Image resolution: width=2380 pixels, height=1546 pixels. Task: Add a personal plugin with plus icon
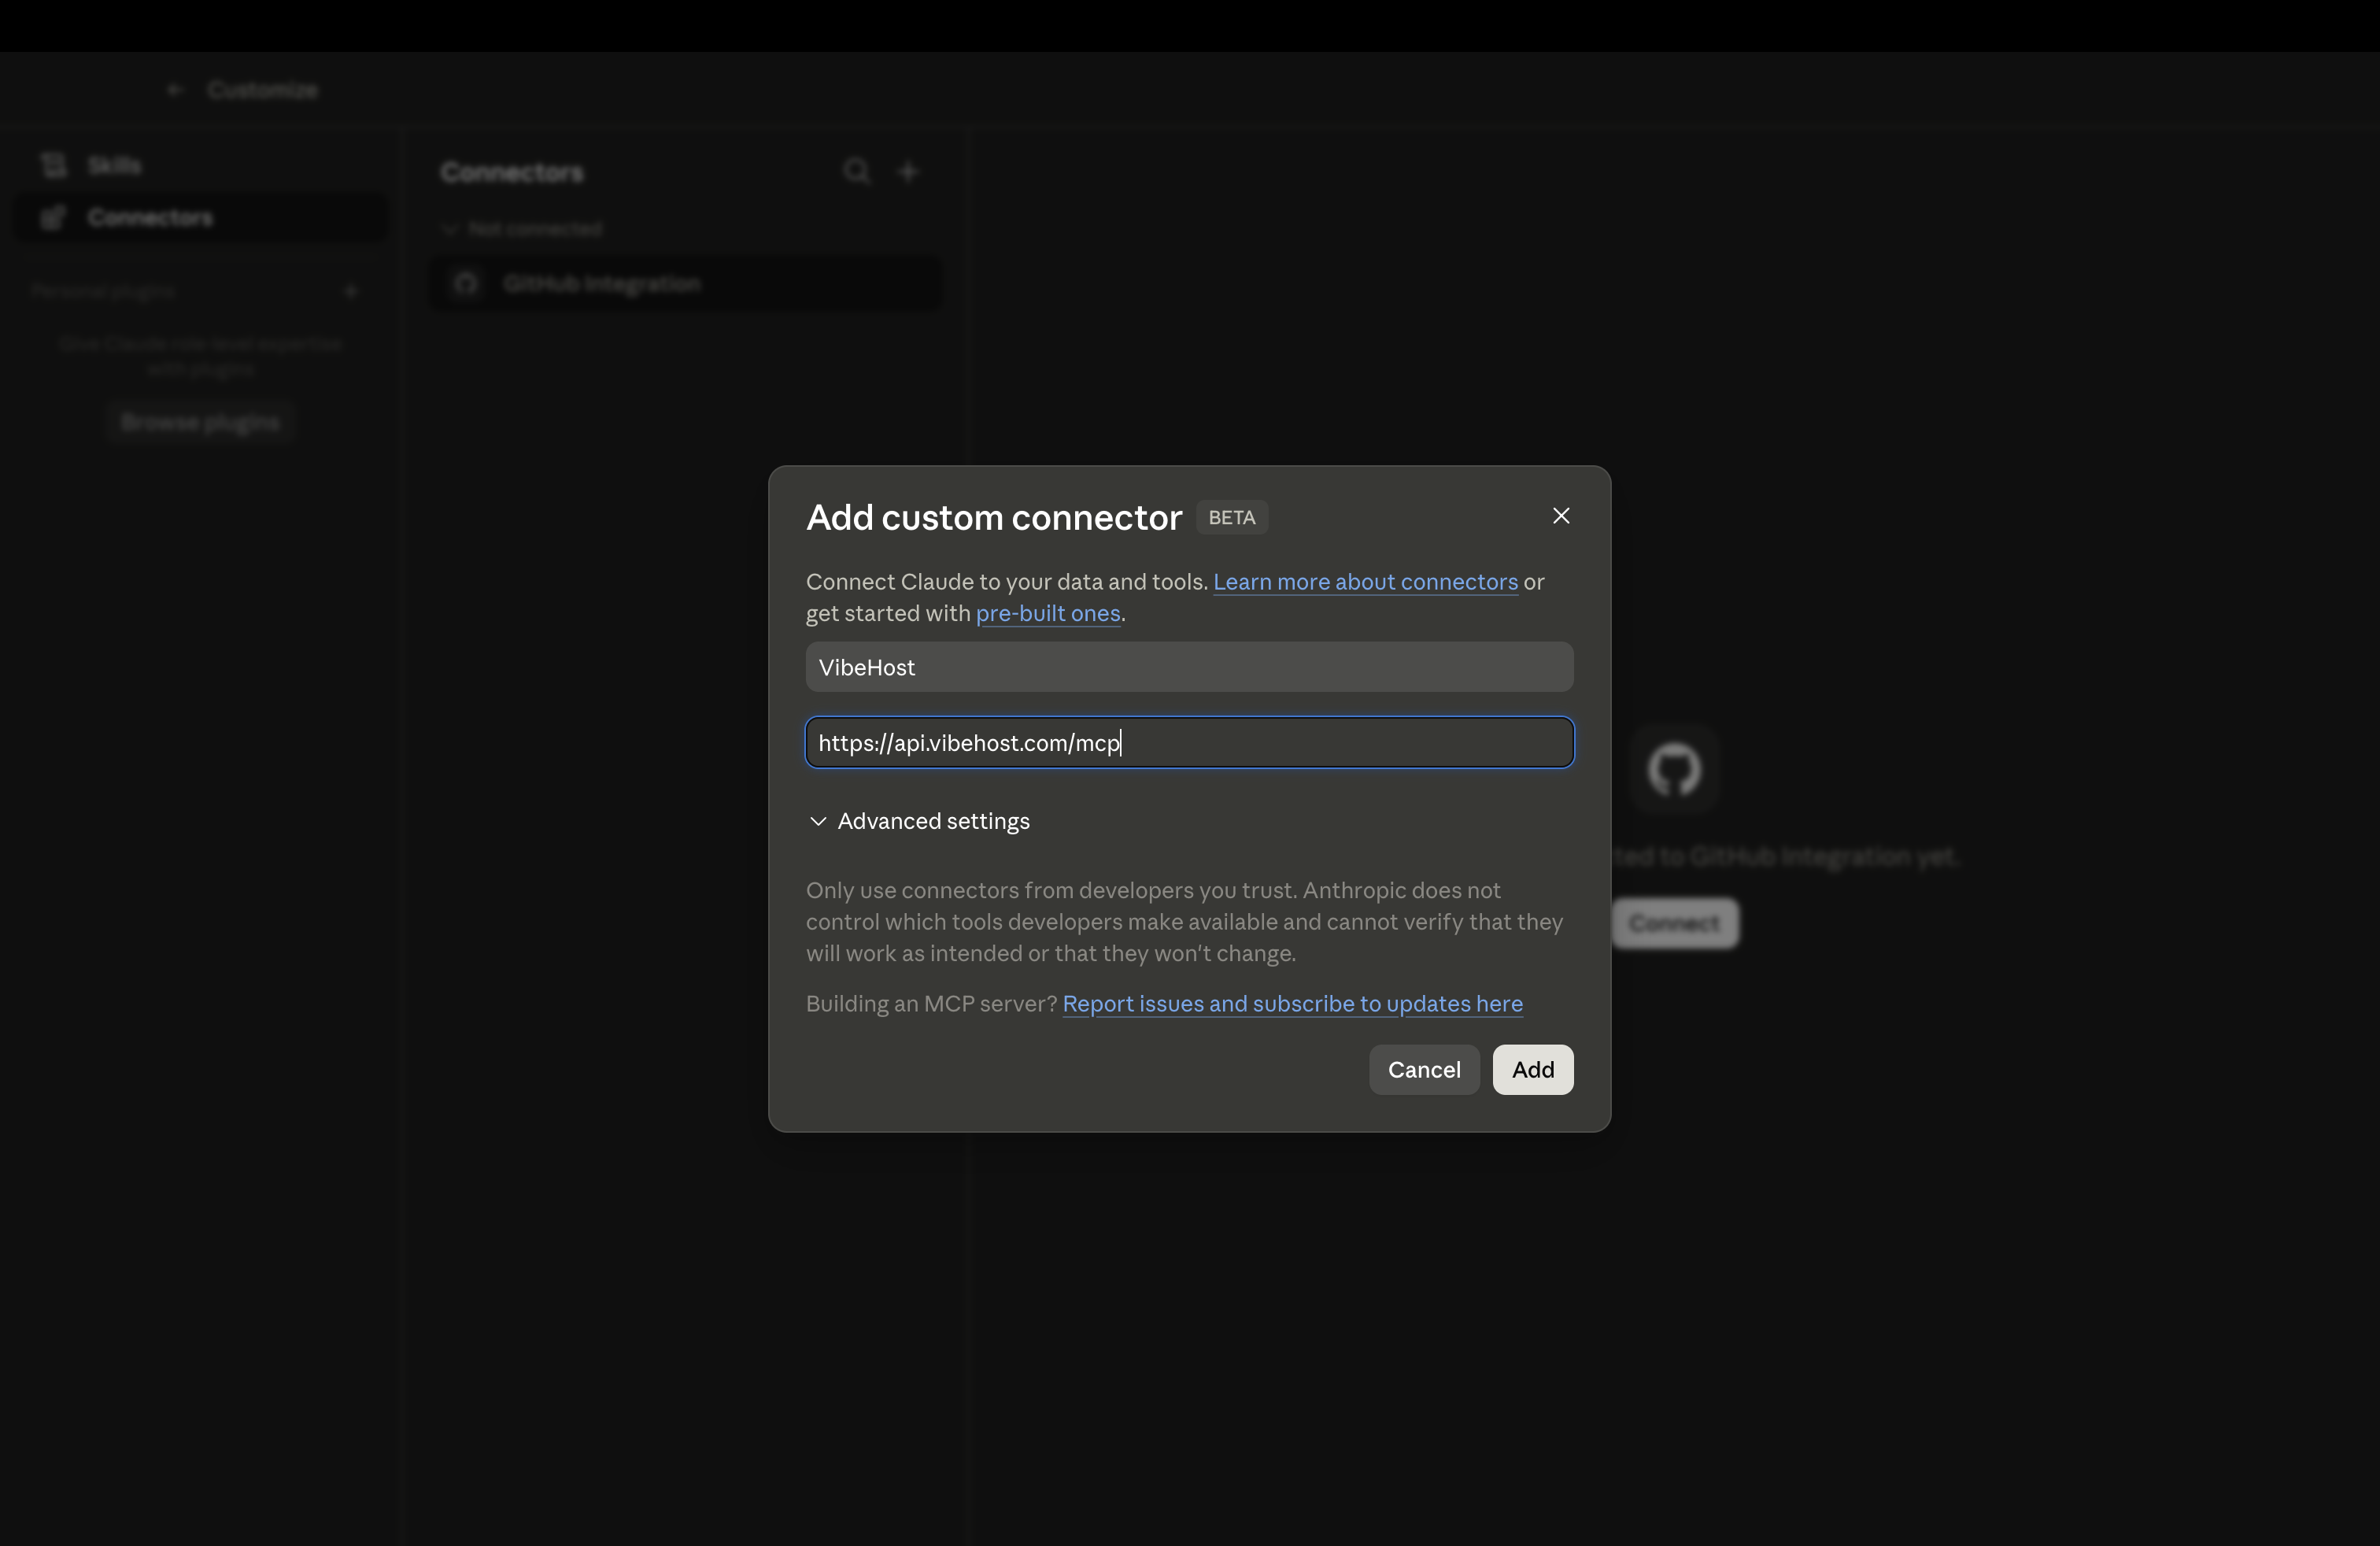351,291
